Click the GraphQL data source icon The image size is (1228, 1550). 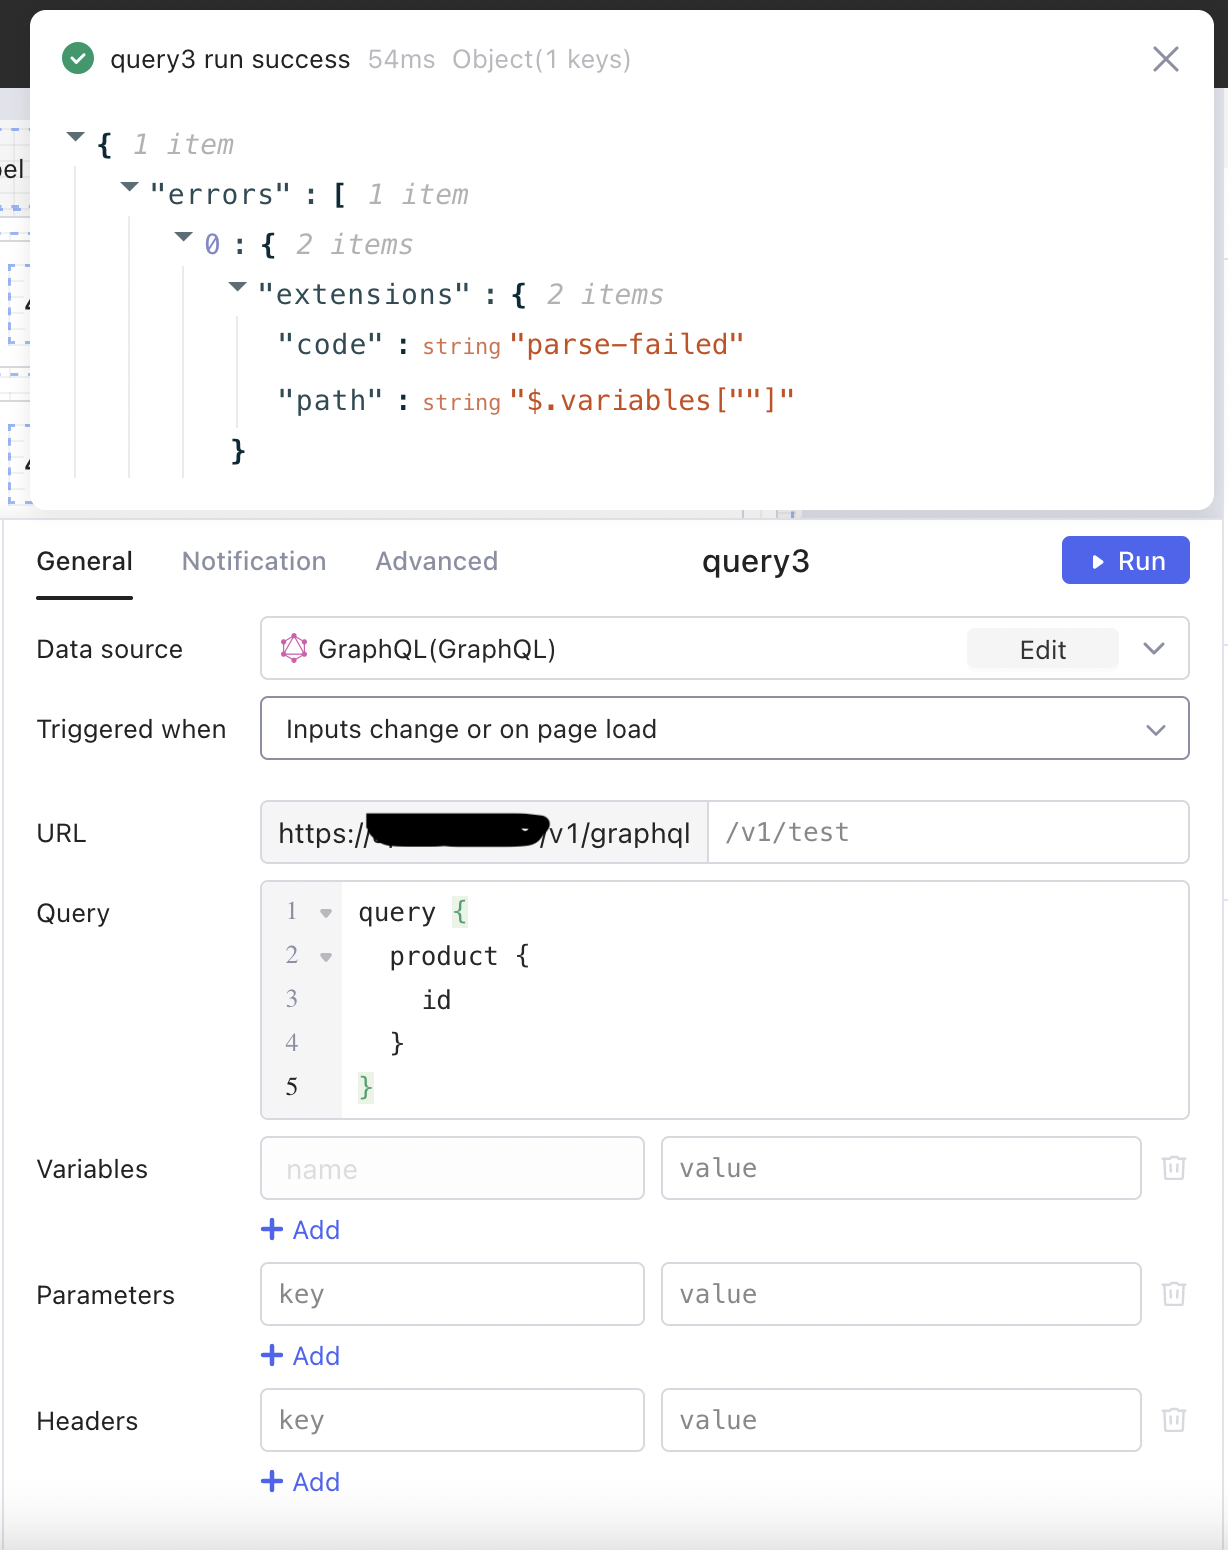point(294,648)
